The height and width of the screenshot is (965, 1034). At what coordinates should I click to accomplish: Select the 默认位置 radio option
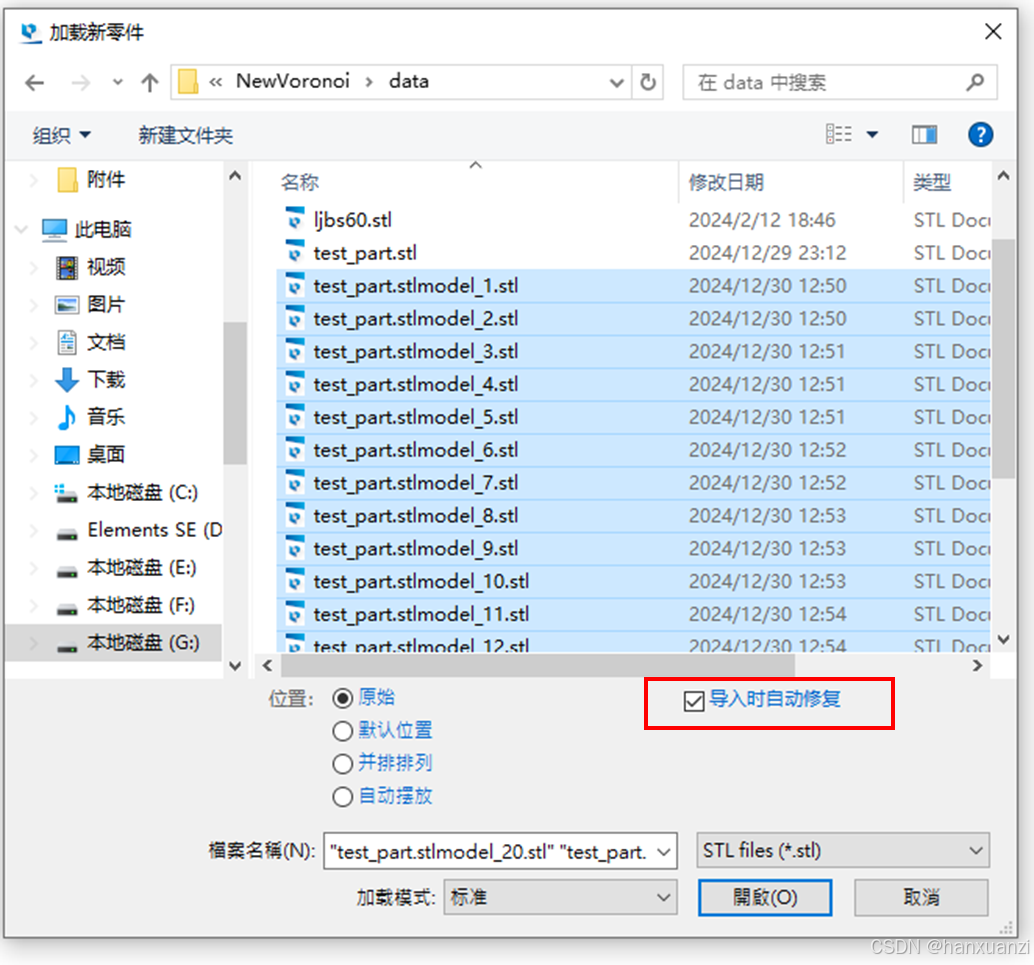[x=344, y=730]
